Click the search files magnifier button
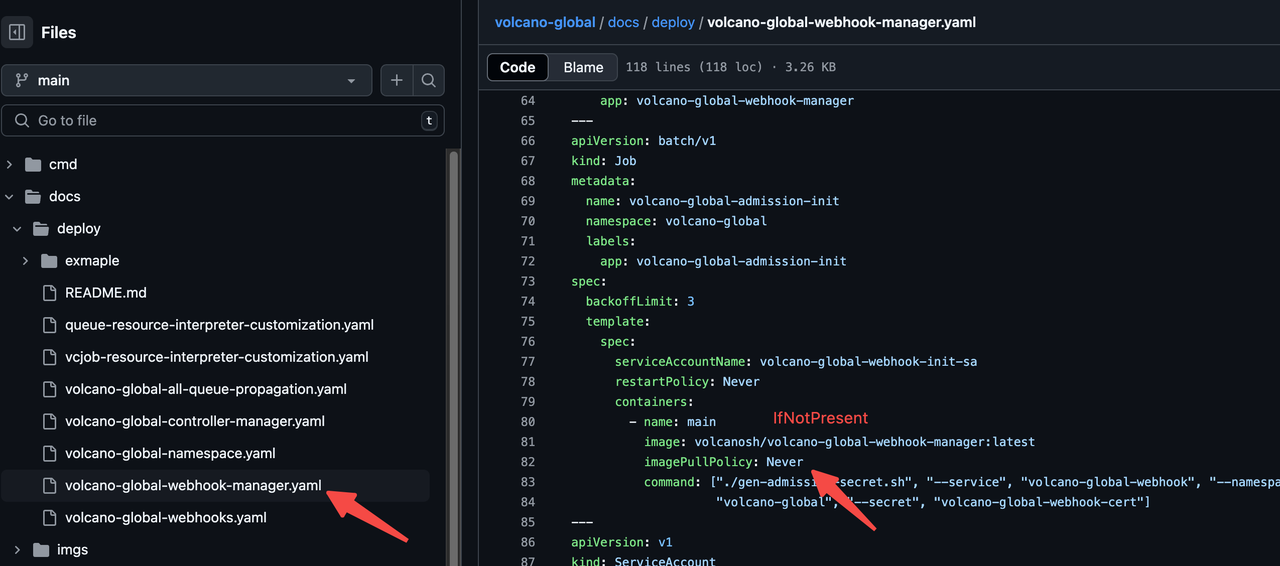Viewport: 1280px width, 566px height. pos(428,80)
